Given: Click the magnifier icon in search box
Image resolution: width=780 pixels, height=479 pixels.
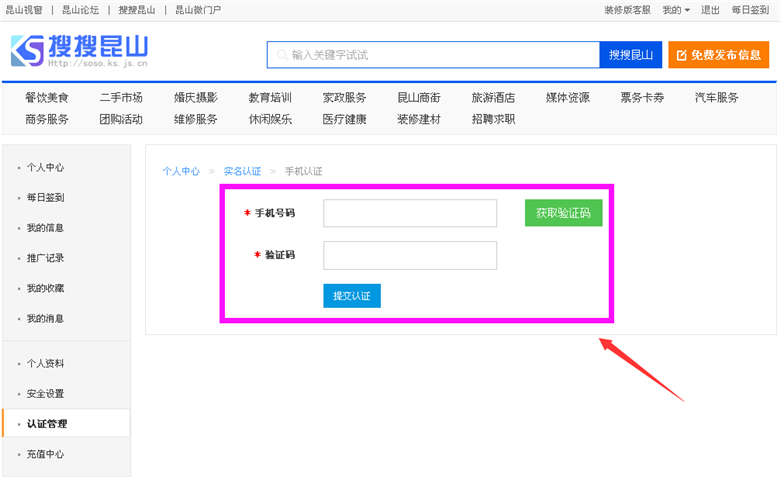Looking at the screenshot, I should click(282, 55).
